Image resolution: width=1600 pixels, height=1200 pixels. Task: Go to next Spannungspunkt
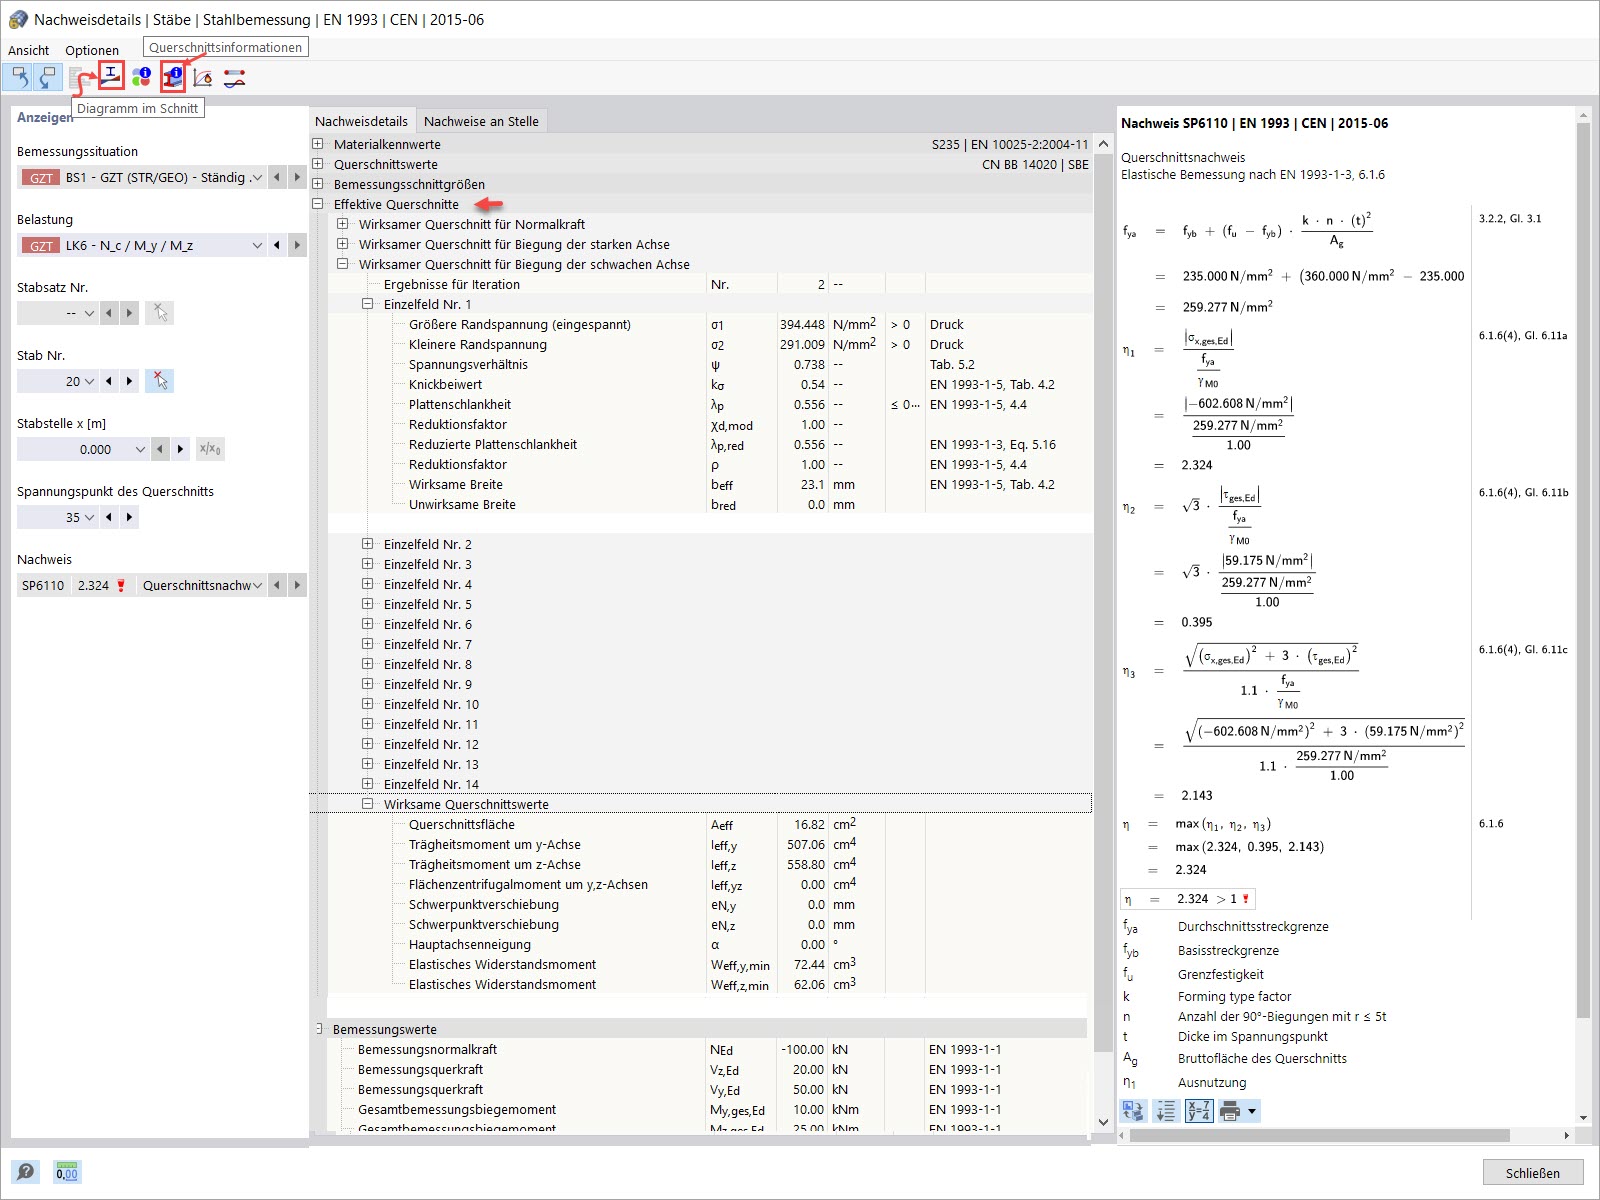click(129, 517)
